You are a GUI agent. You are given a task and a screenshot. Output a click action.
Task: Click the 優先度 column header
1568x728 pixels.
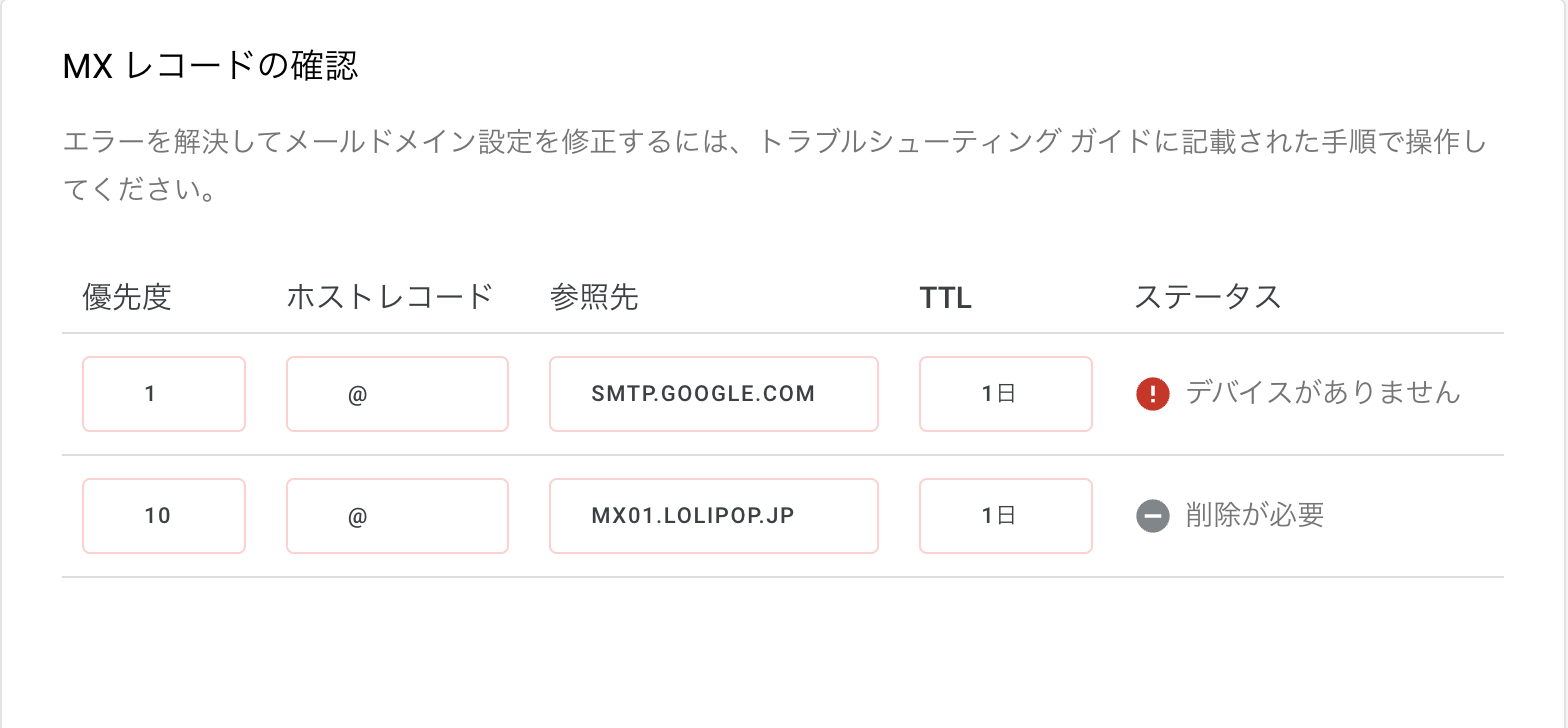click(x=125, y=296)
